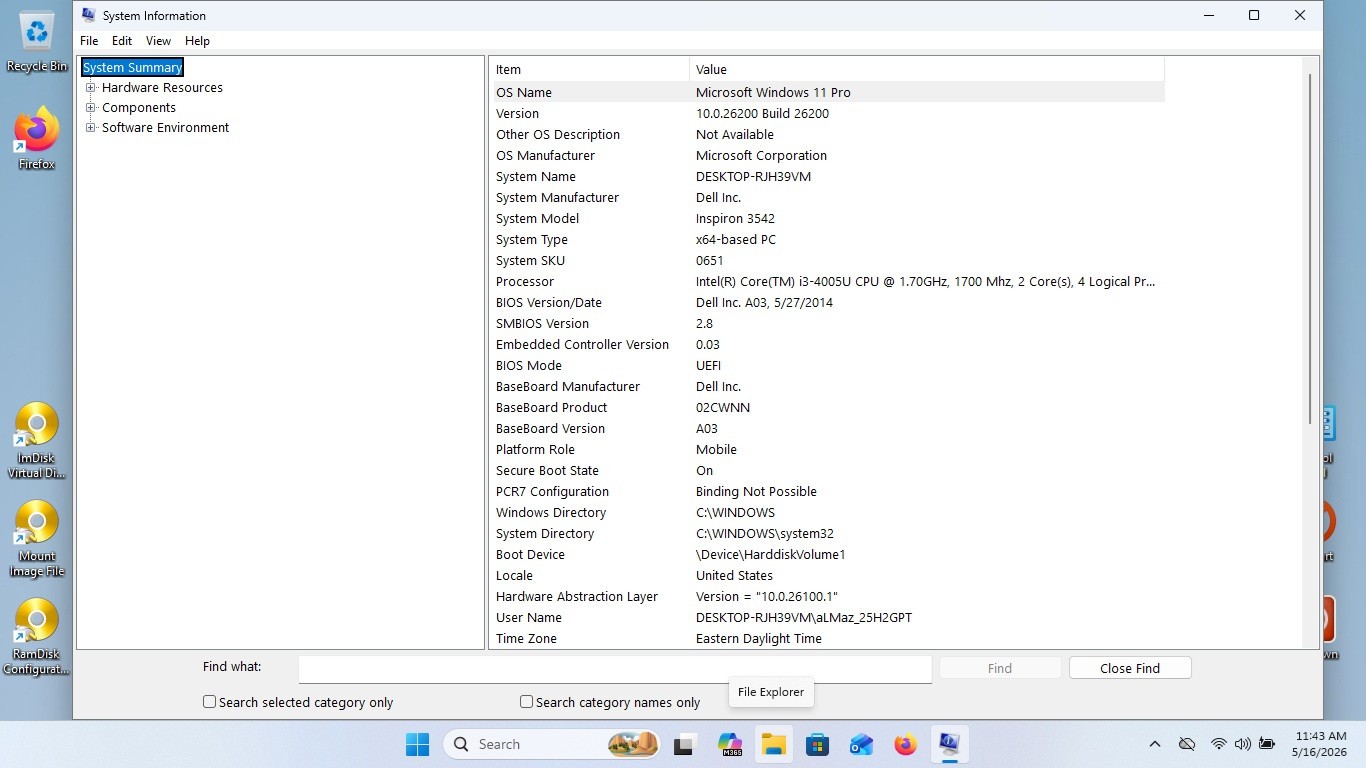Select the ImDisk Virtual Disk desktop icon
Viewport: 1366px width, 768px height.
pyautogui.click(x=37, y=441)
